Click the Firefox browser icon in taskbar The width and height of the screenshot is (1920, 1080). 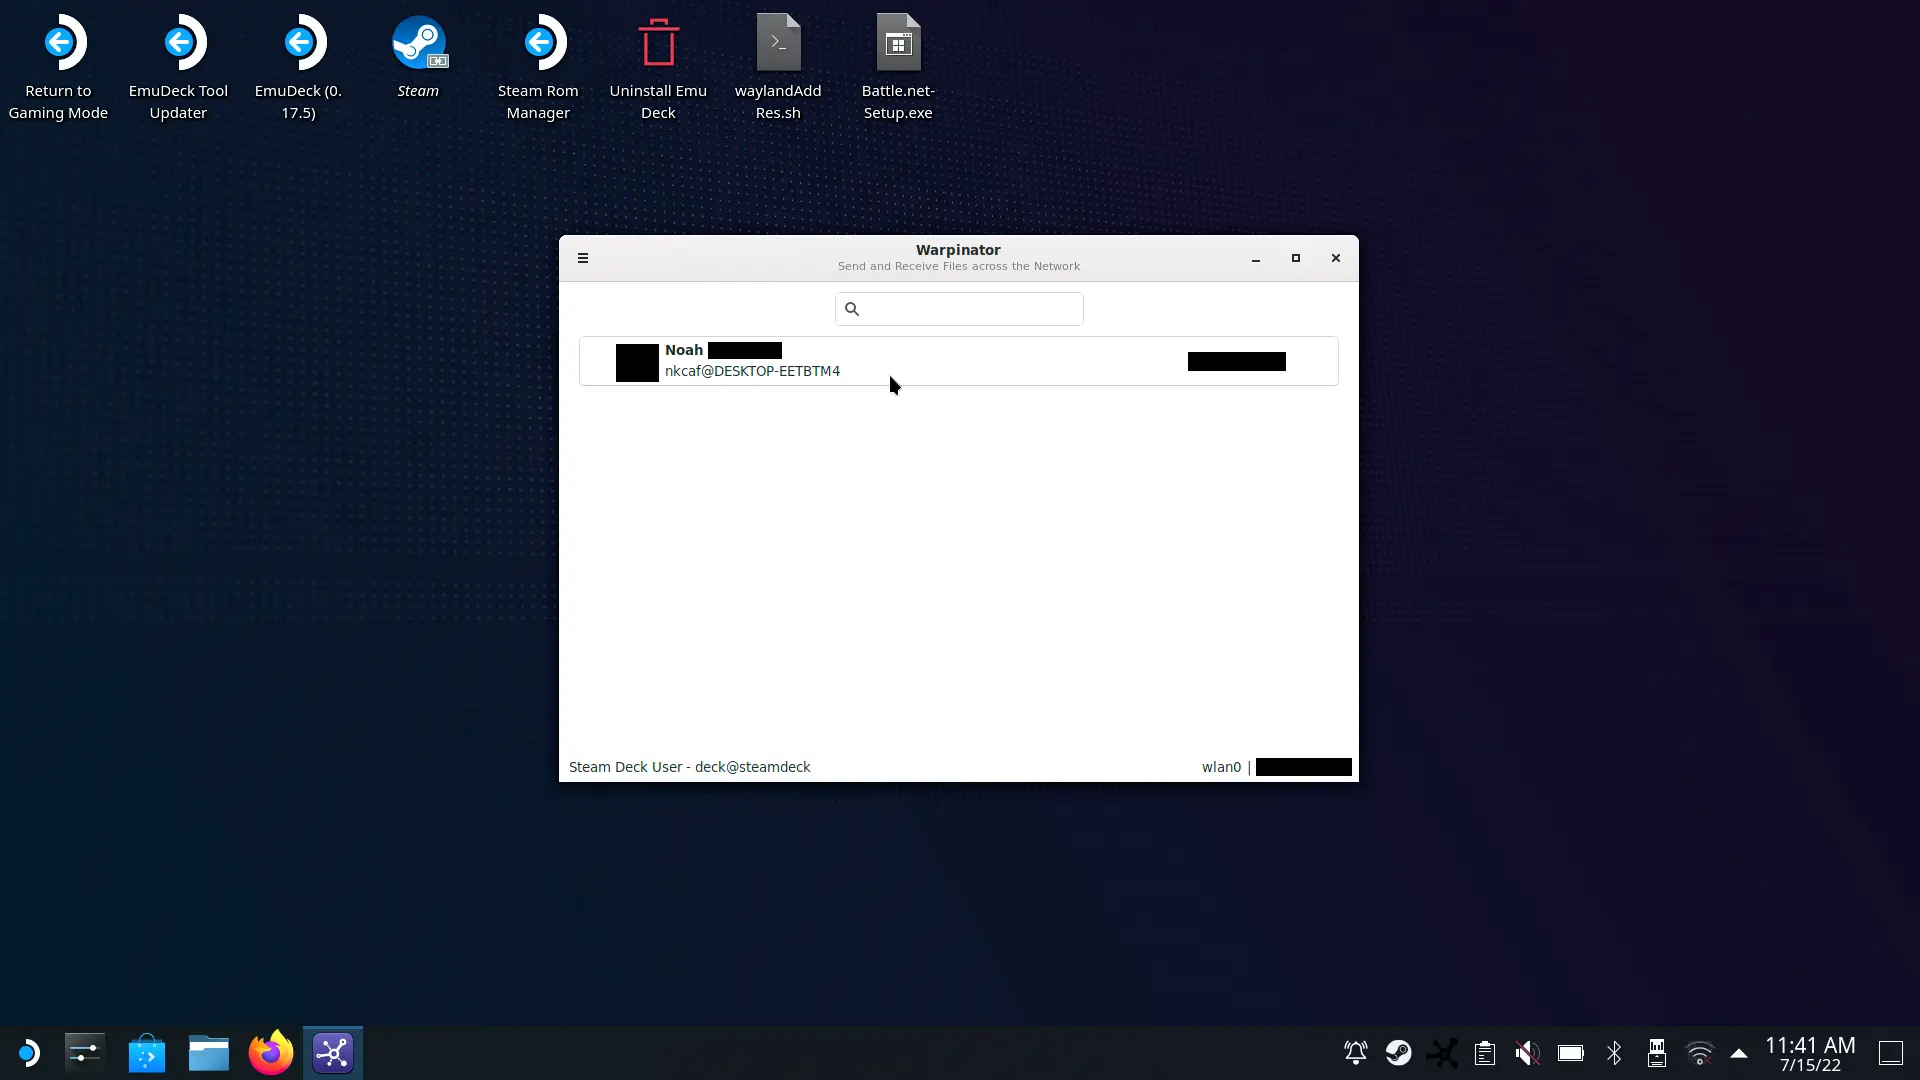[x=272, y=1052]
